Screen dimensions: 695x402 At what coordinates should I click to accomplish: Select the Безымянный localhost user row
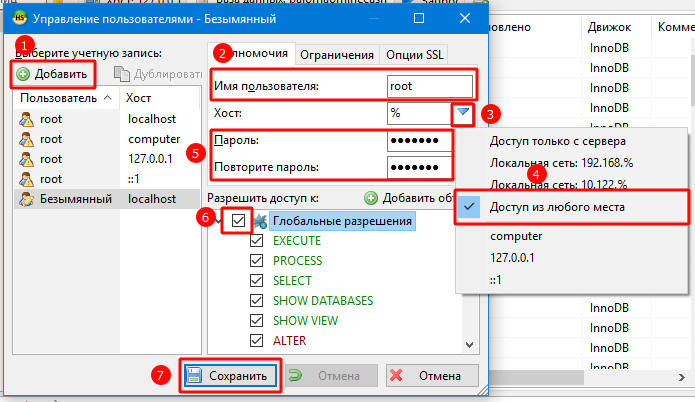107,199
